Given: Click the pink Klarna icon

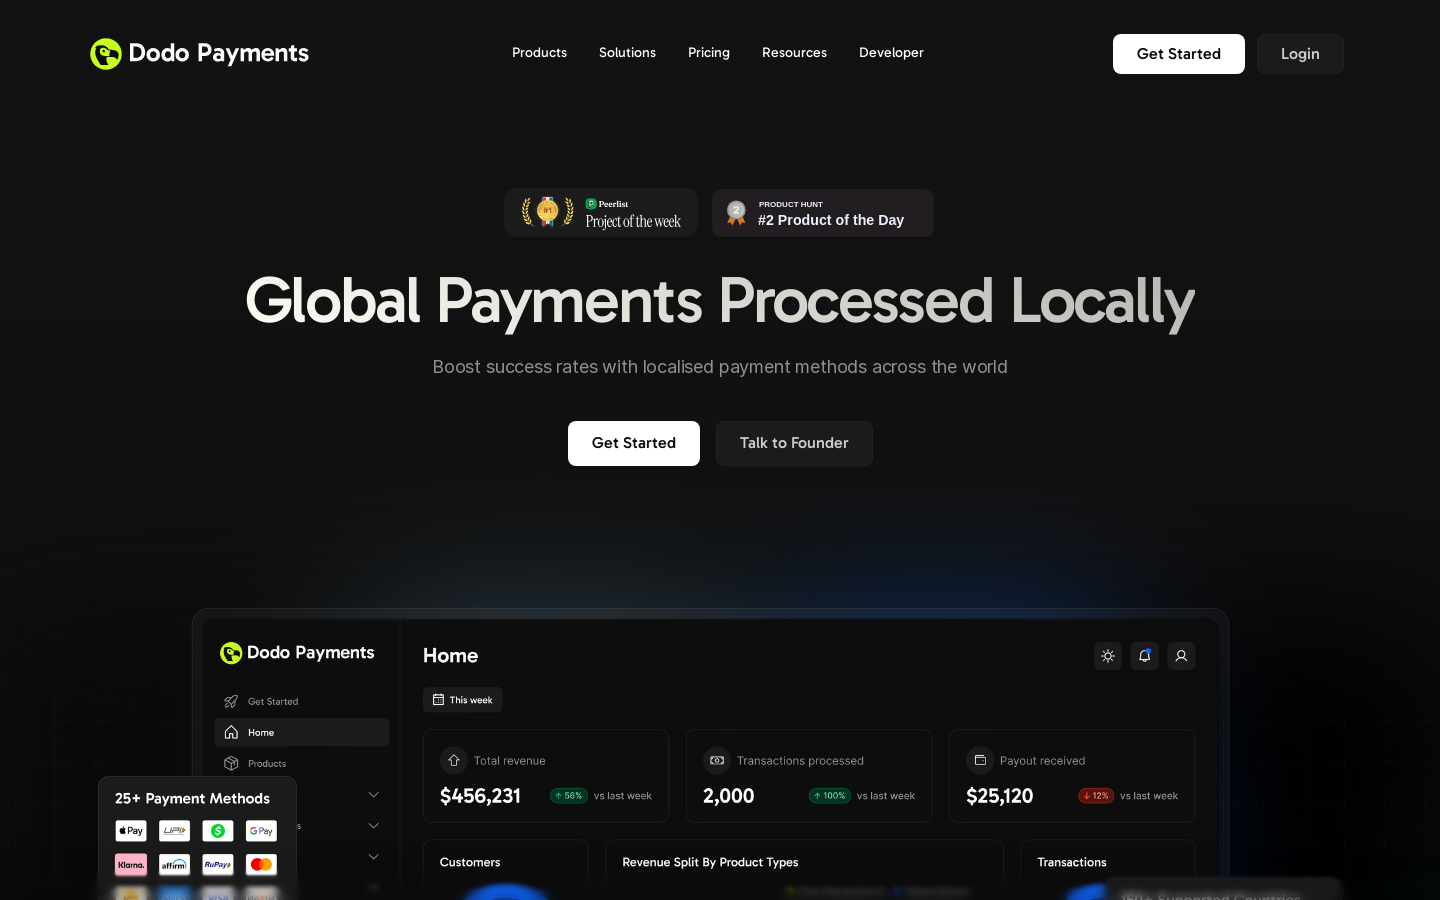Looking at the screenshot, I should click(x=131, y=864).
